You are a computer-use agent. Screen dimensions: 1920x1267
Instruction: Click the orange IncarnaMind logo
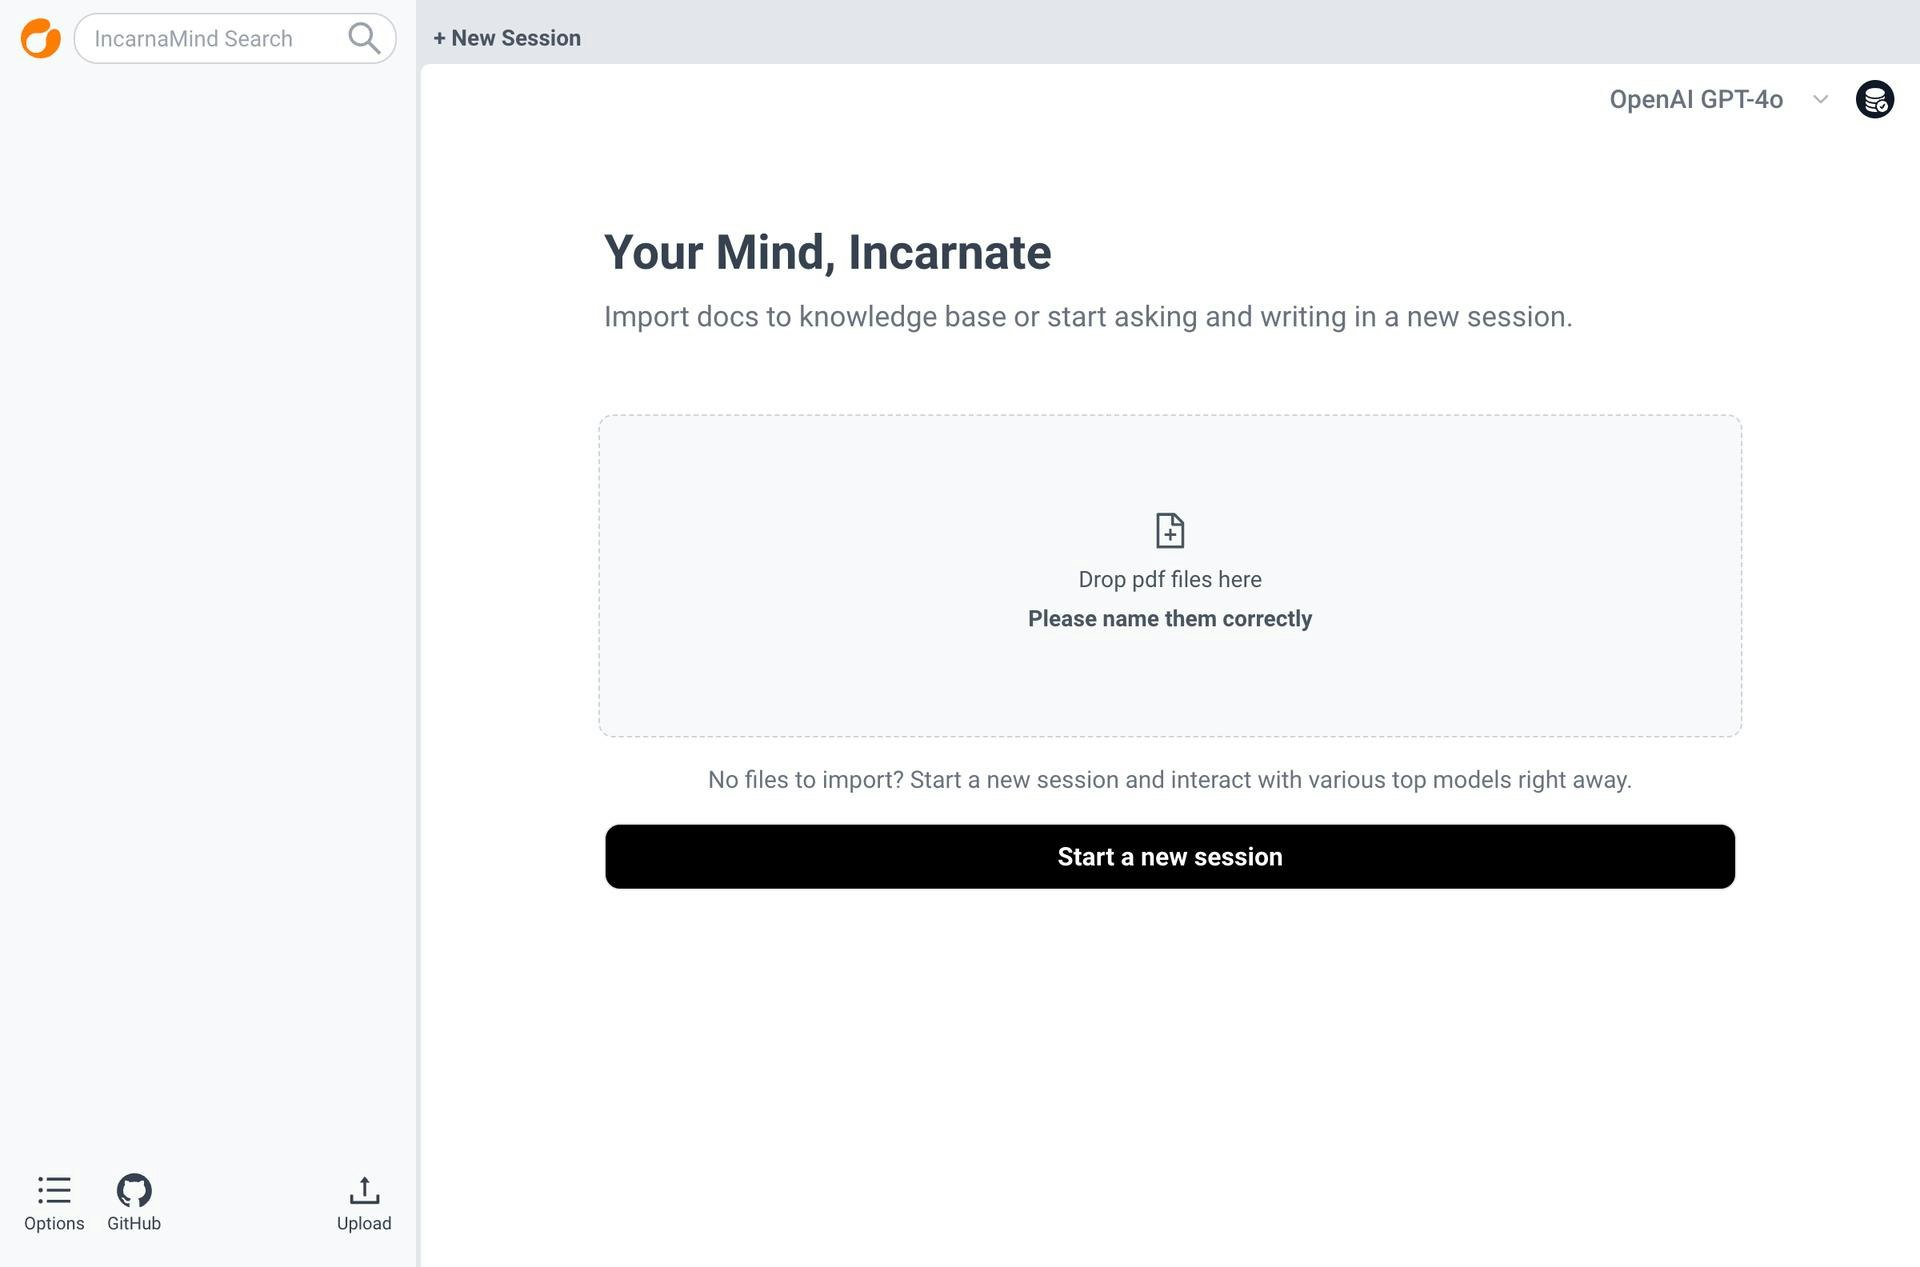[40, 38]
